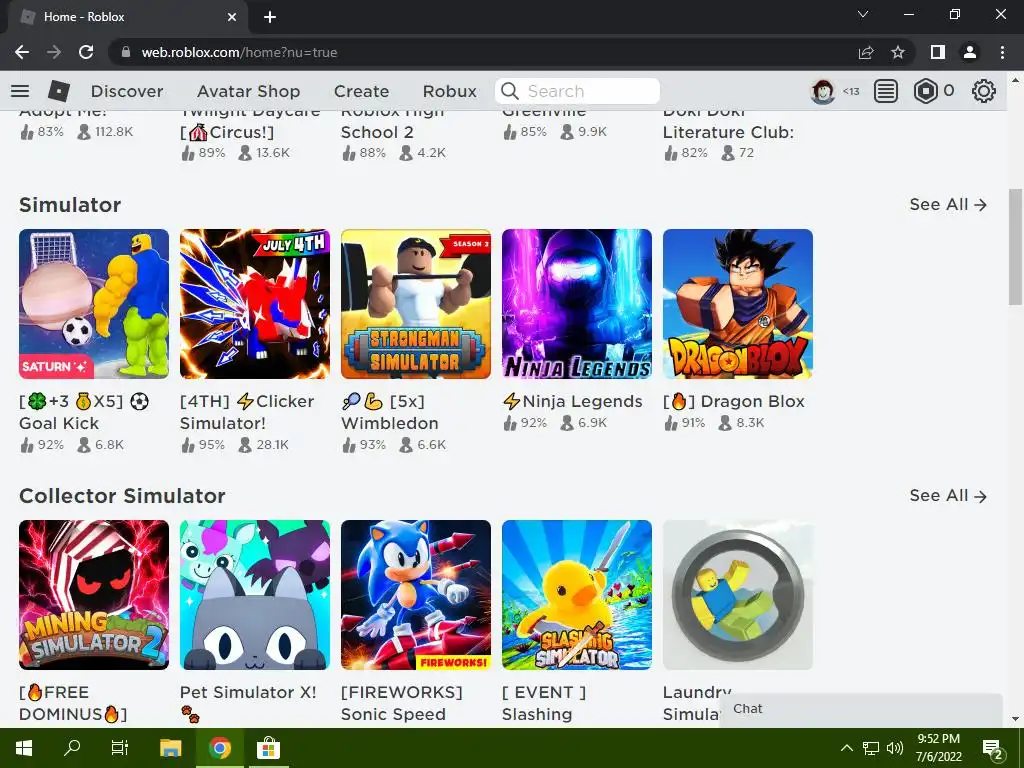Click the Simulator section heading
Viewport: 1024px width, 768px height.
pos(70,204)
